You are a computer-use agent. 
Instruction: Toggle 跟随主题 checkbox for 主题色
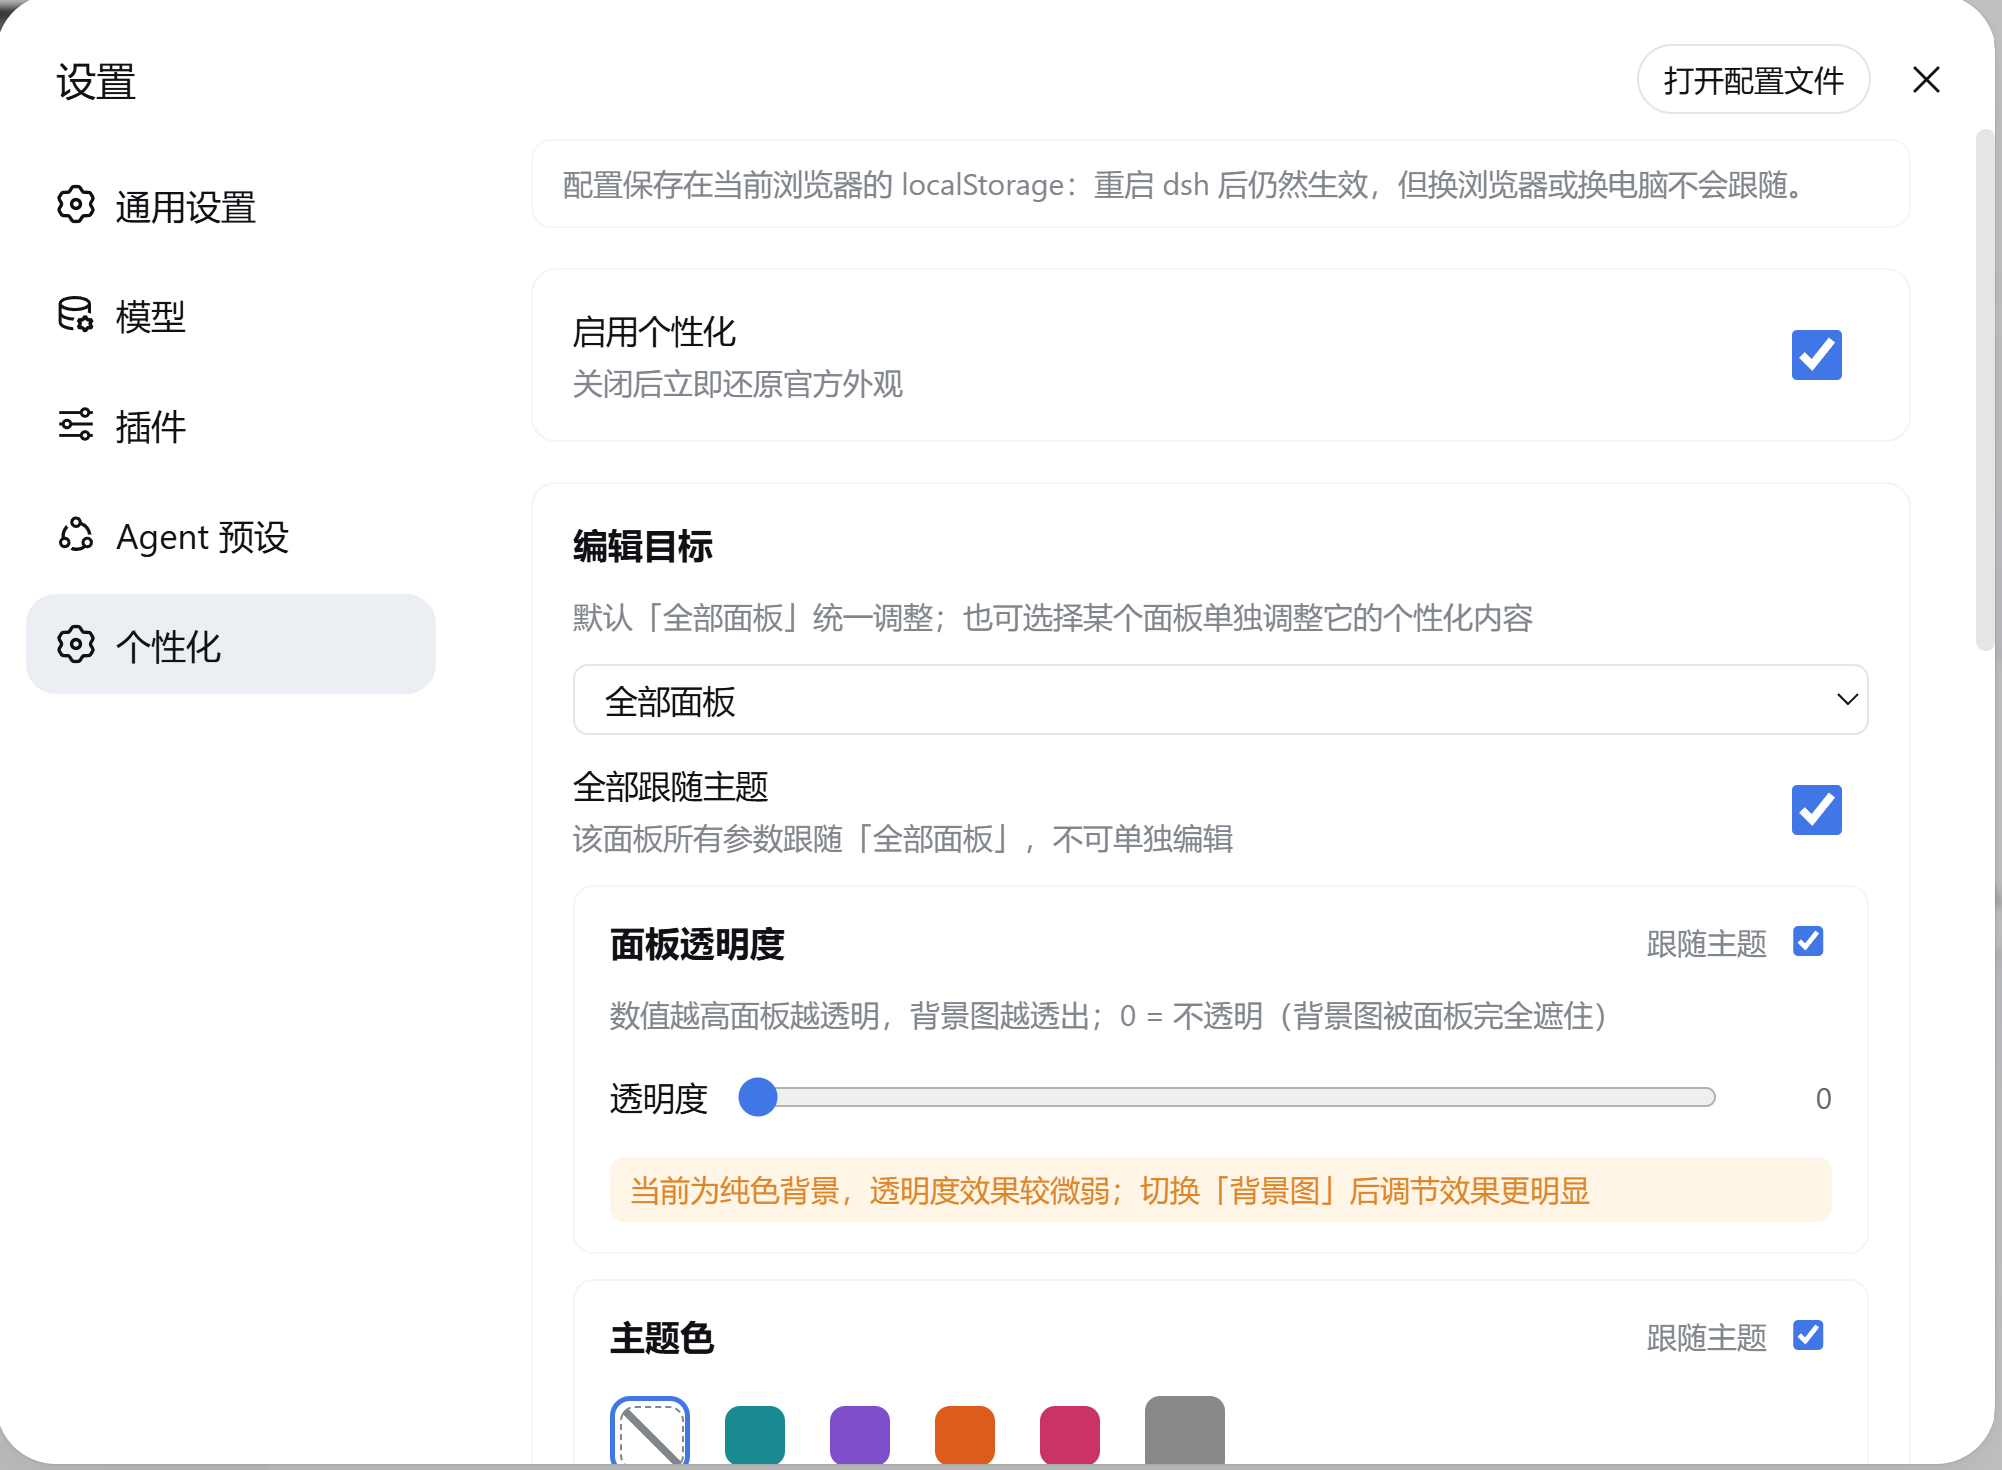point(1808,1335)
